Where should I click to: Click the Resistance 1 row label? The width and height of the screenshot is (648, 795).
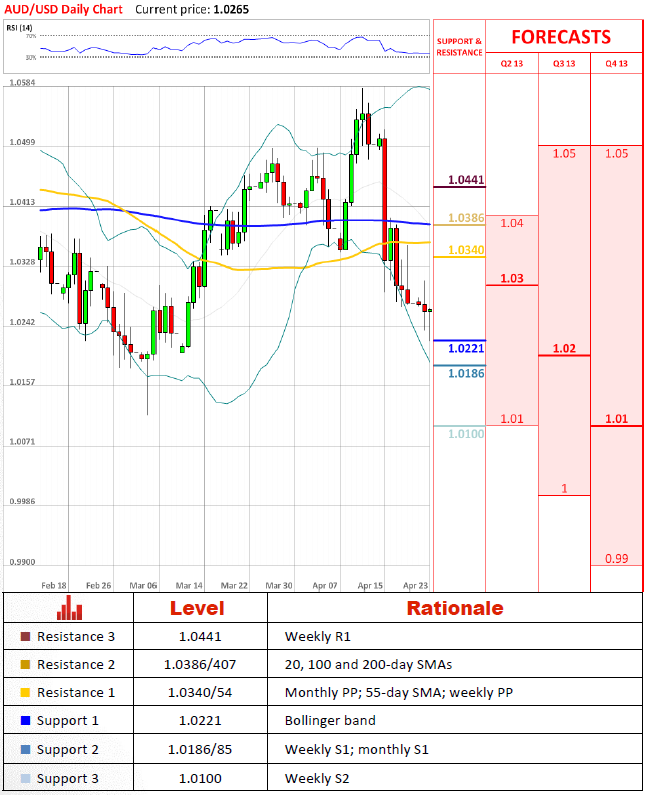click(x=76, y=693)
